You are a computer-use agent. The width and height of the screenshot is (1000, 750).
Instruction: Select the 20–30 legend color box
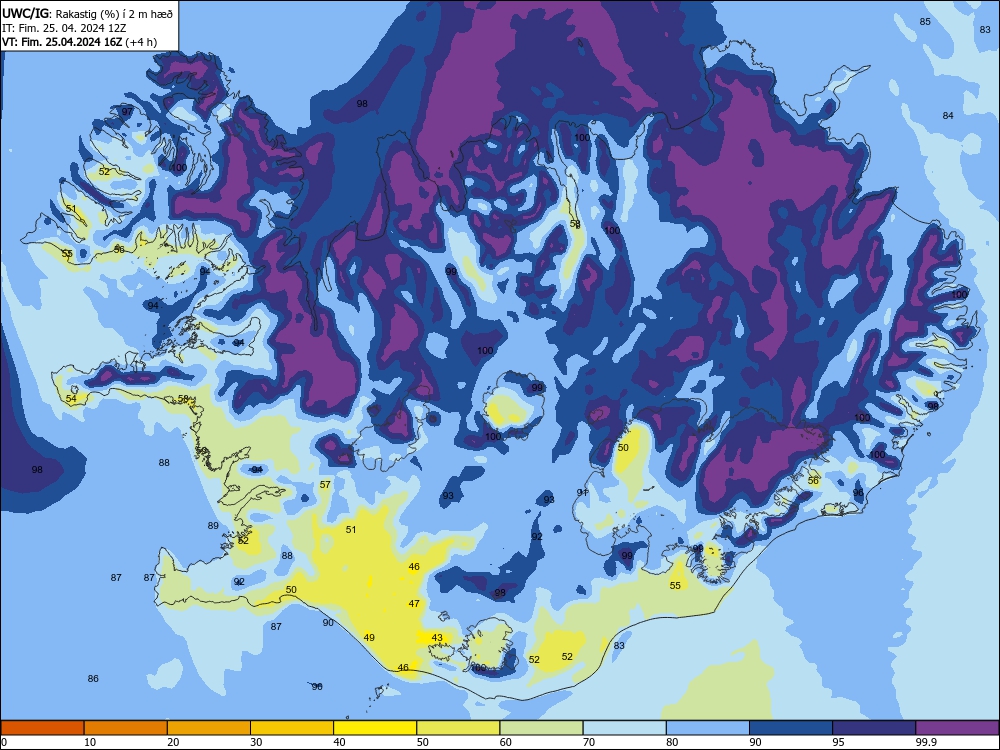(209, 728)
